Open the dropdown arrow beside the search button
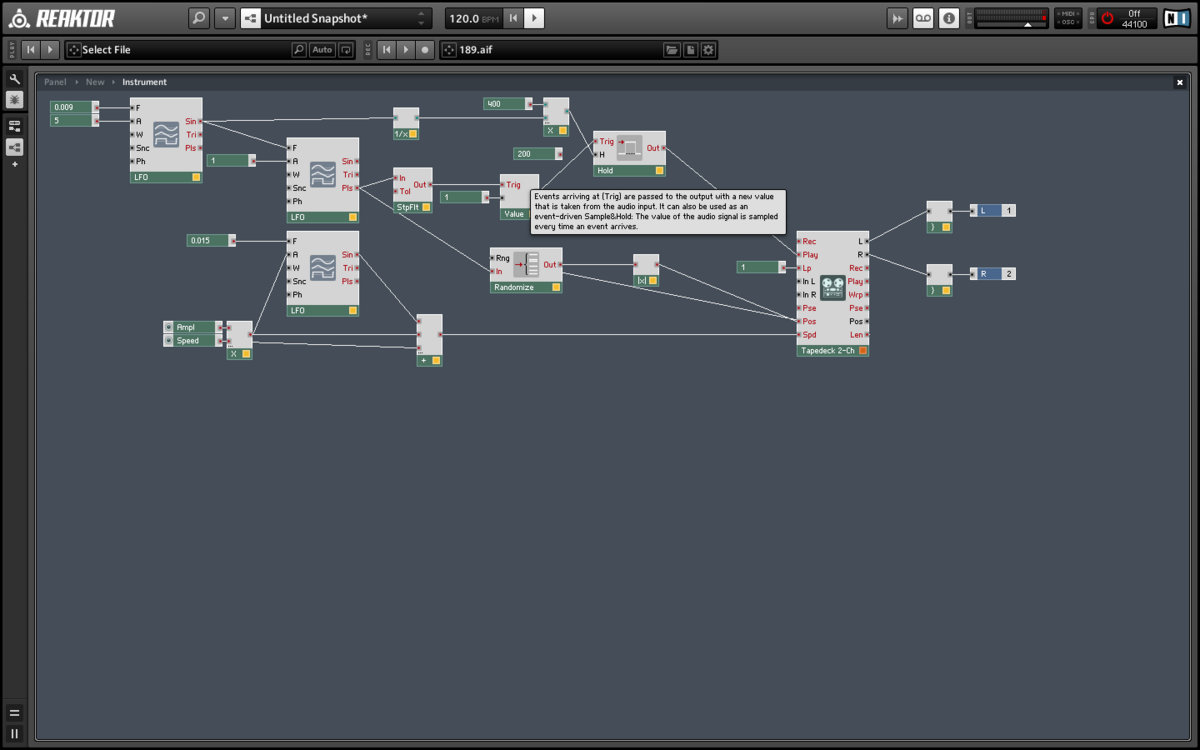This screenshot has width=1200, height=750. click(225, 18)
